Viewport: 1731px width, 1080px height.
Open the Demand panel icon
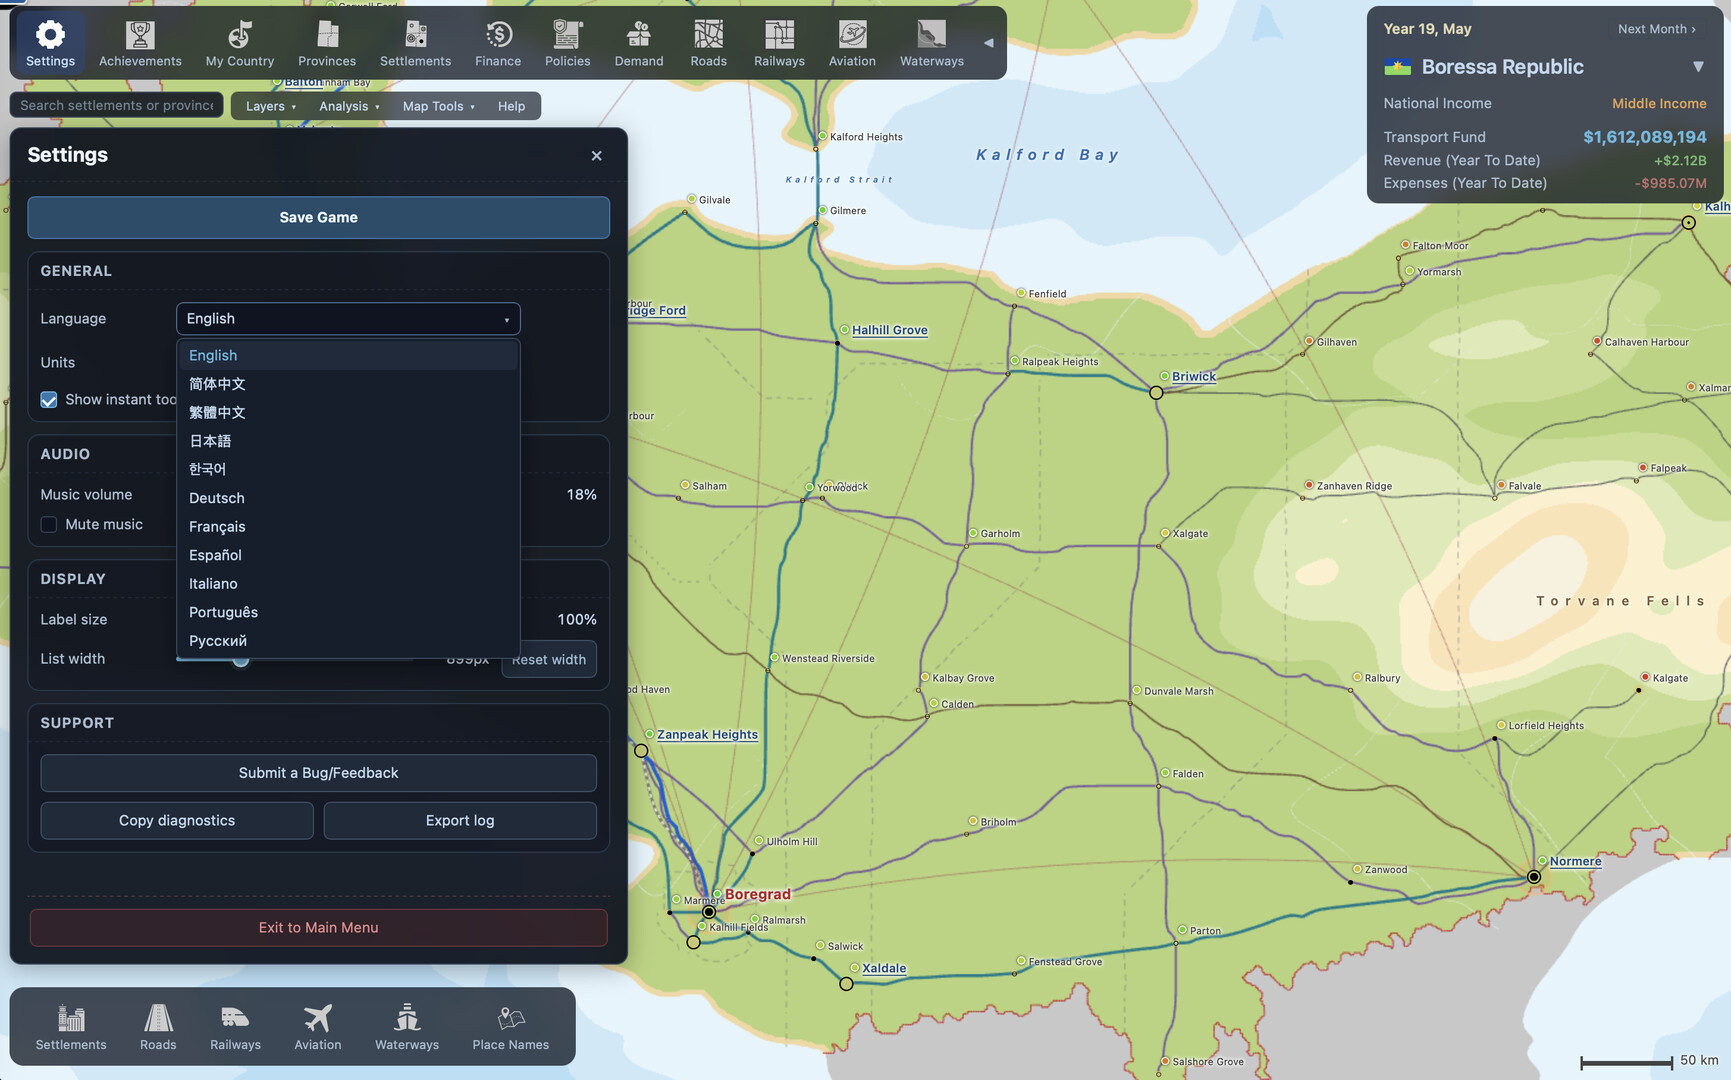pos(639,44)
